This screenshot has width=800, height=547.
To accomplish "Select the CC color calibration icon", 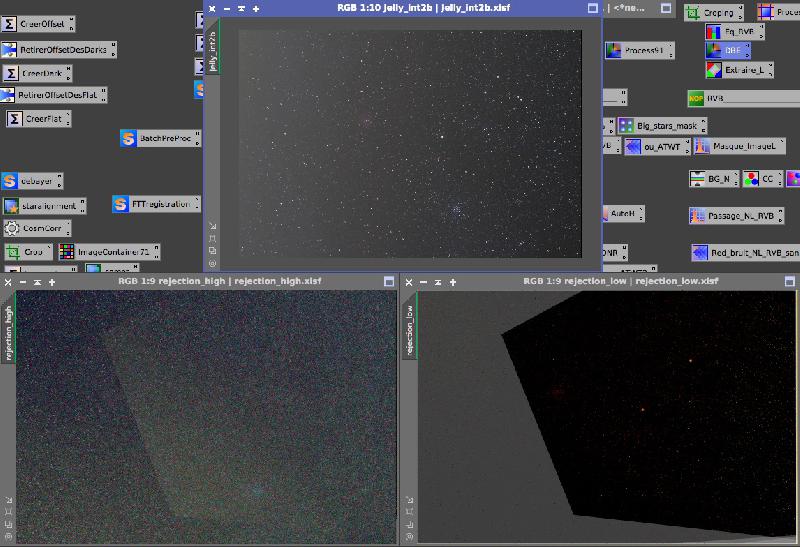I will click(762, 179).
